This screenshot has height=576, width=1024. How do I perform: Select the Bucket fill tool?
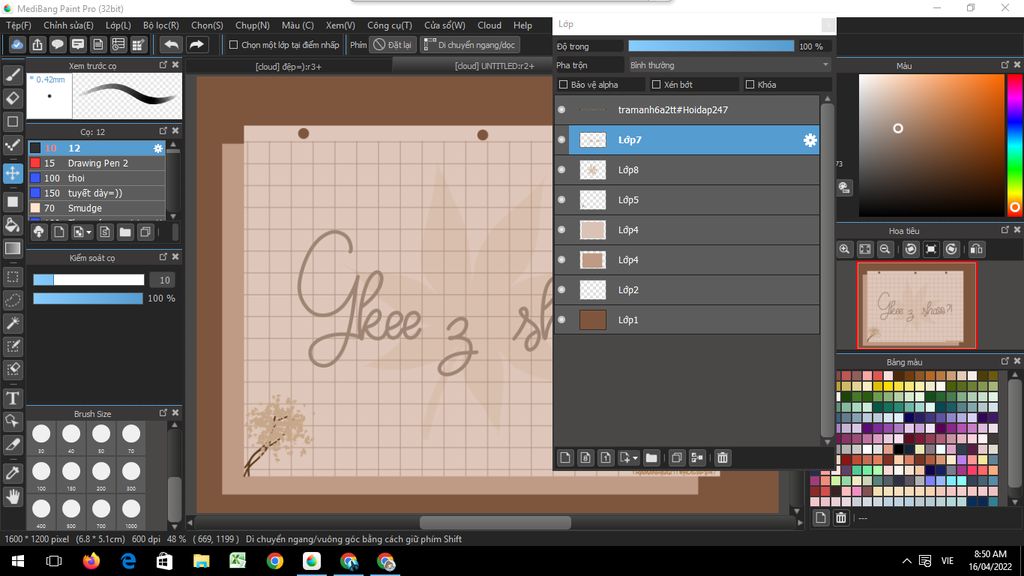click(12, 225)
